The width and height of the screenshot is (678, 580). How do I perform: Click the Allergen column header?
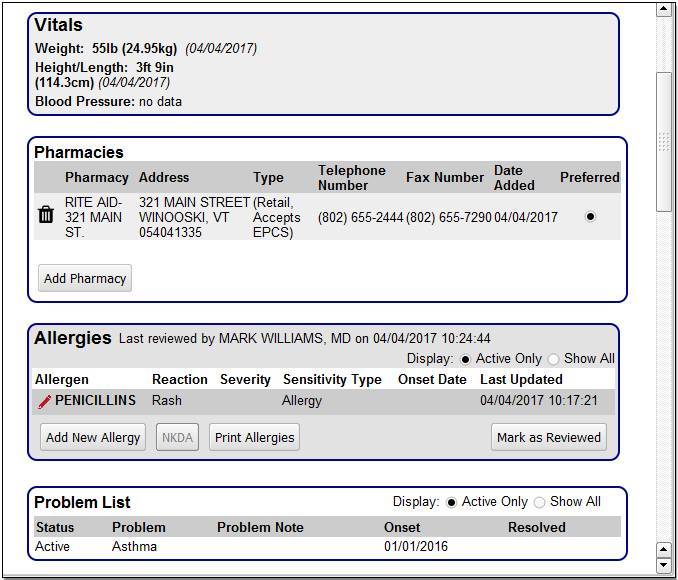click(62, 380)
